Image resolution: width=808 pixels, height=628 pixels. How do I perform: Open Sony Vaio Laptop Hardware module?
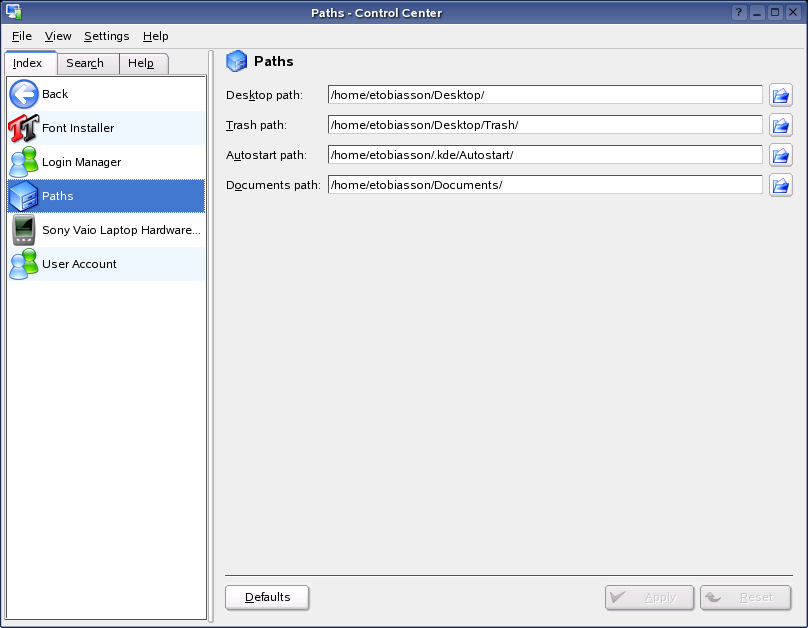click(120, 230)
